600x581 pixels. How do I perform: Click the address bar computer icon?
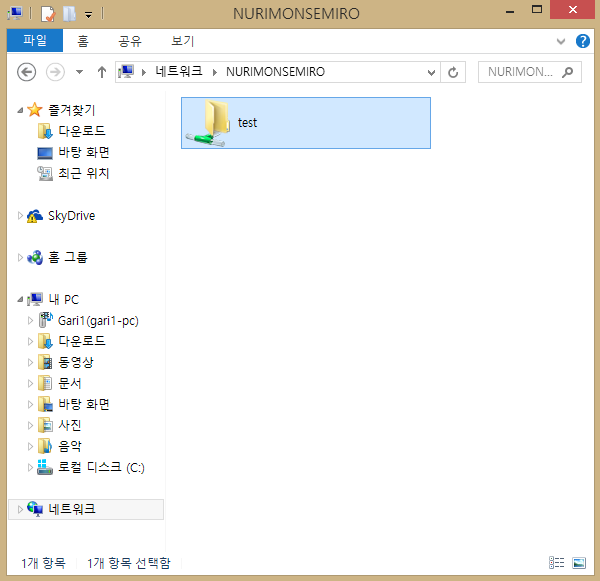[x=126, y=72]
